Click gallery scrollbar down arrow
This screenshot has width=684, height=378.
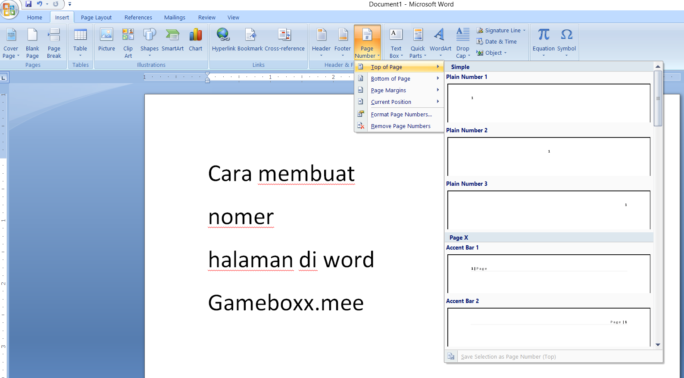[658, 344]
